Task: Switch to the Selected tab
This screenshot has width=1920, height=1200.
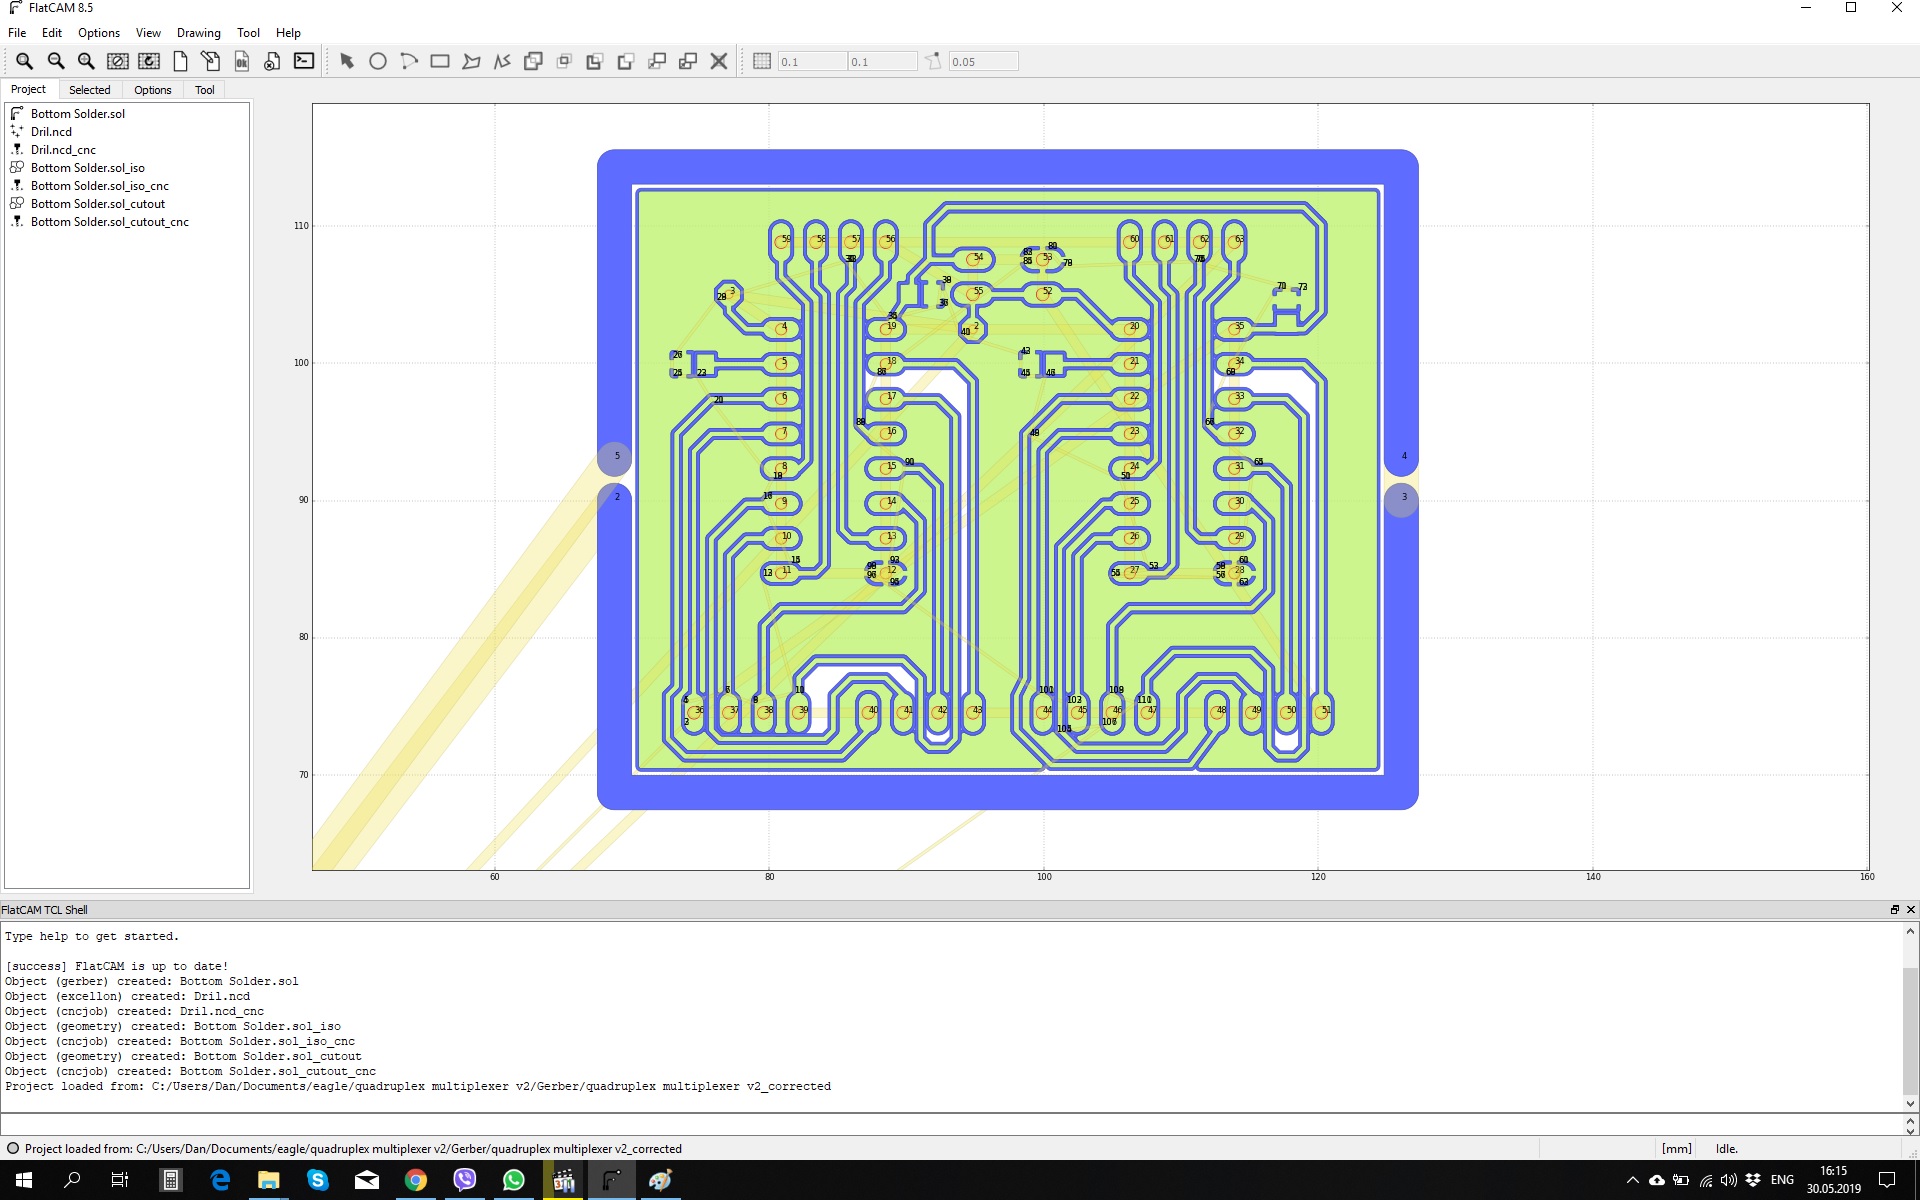Action: tap(89, 90)
